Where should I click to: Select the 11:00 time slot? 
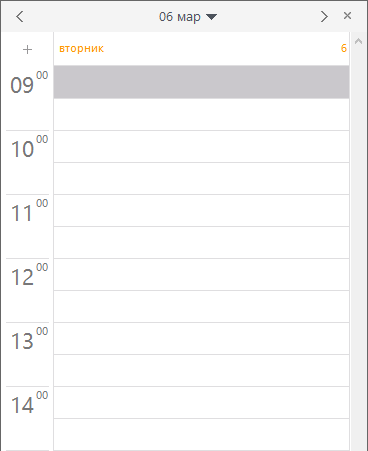click(x=201, y=210)
